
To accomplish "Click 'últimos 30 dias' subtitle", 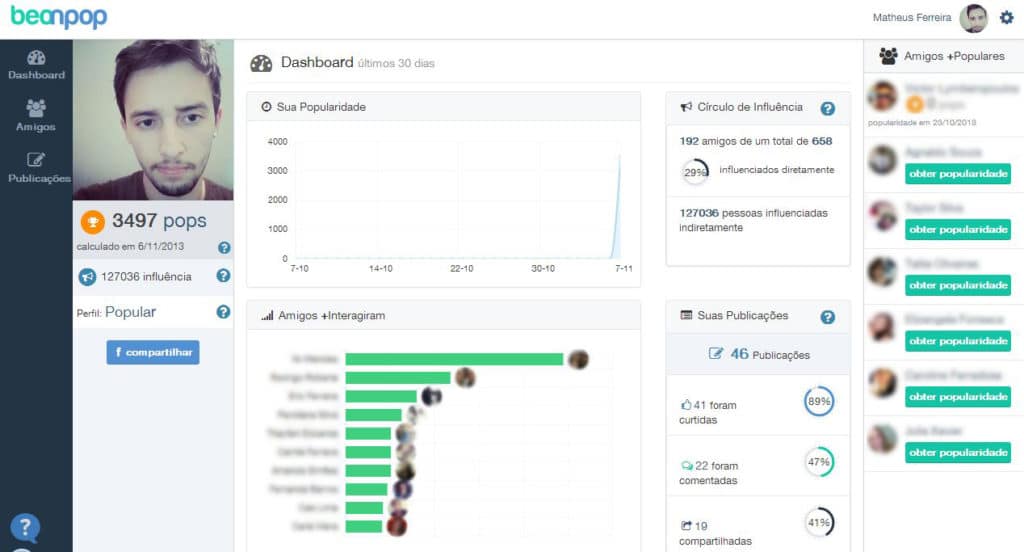I will [x=396, y=63].
